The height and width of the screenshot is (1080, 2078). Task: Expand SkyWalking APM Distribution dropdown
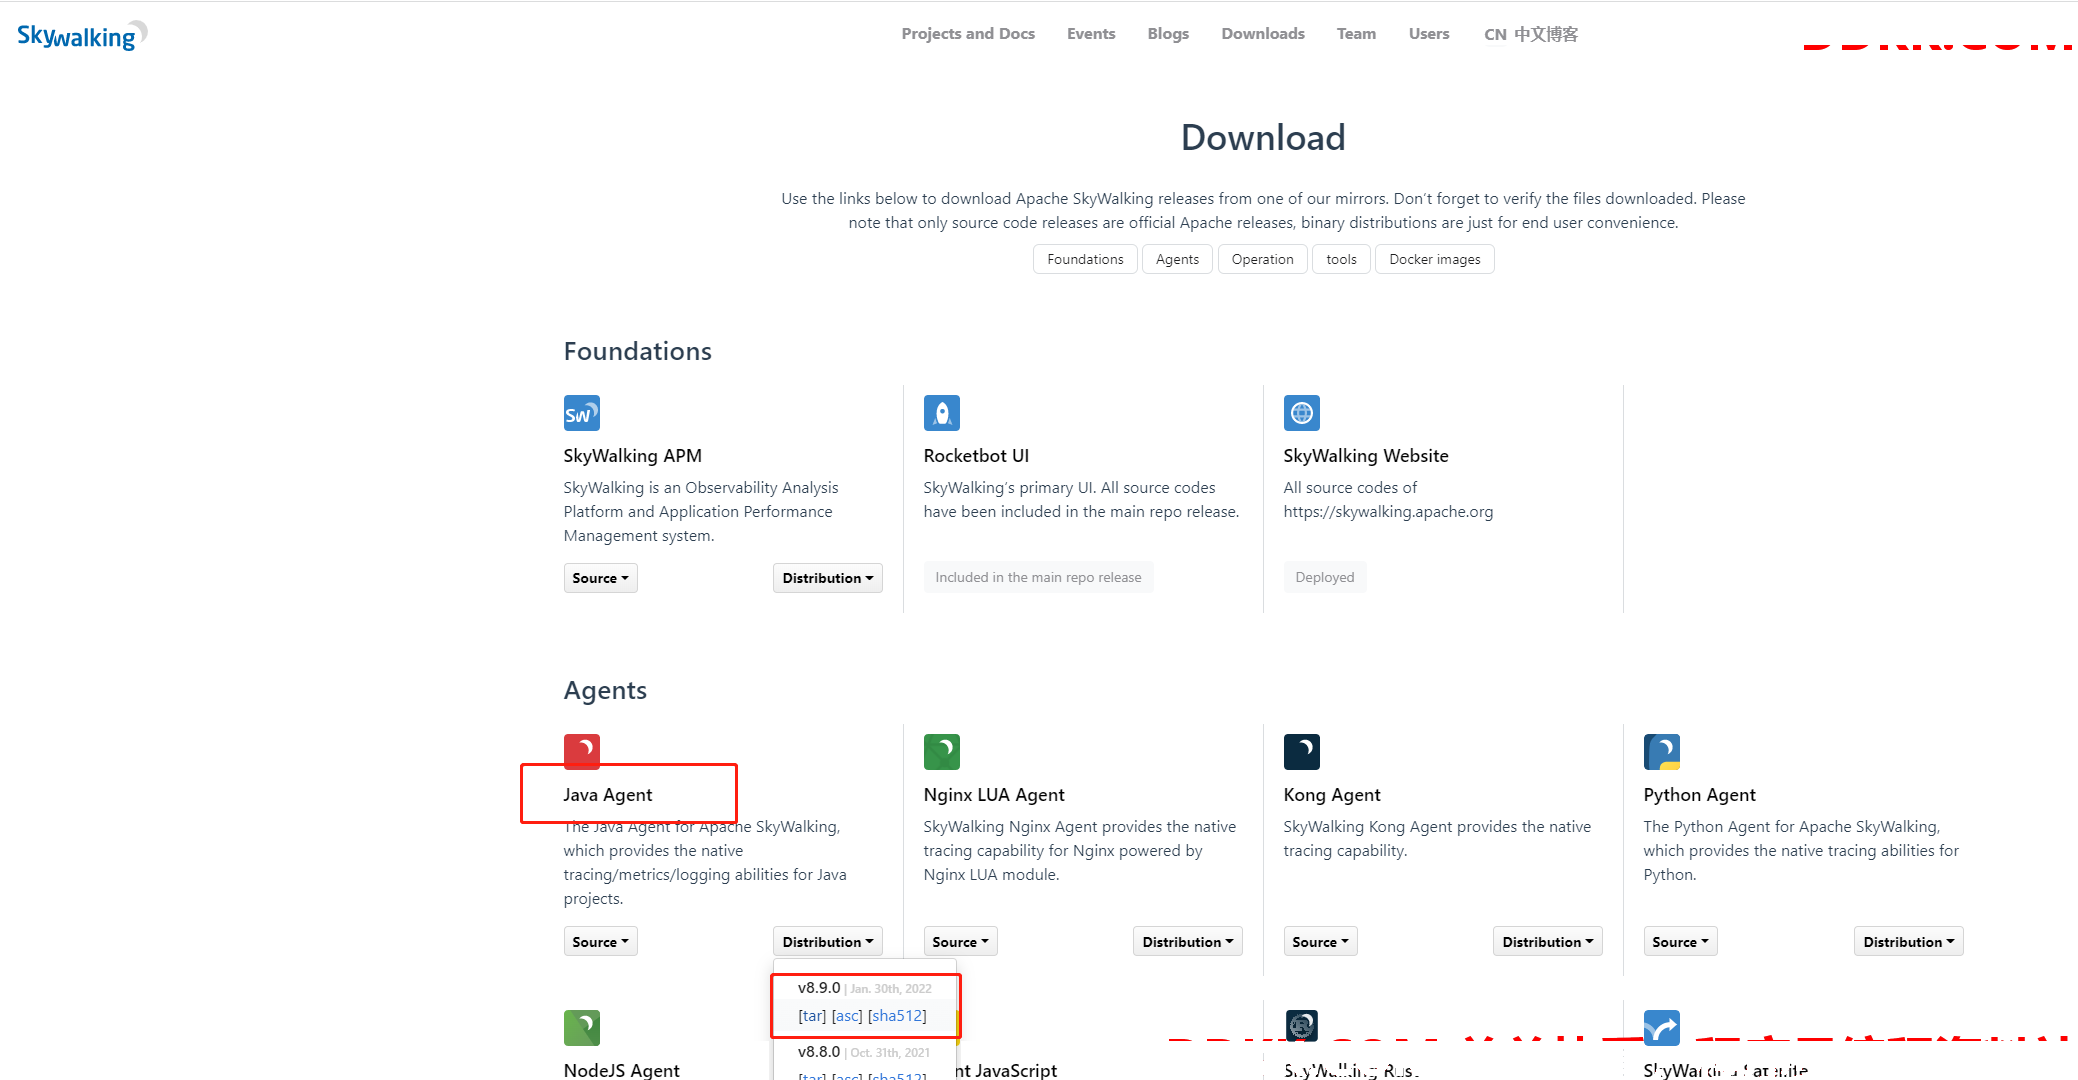(827, 578)
